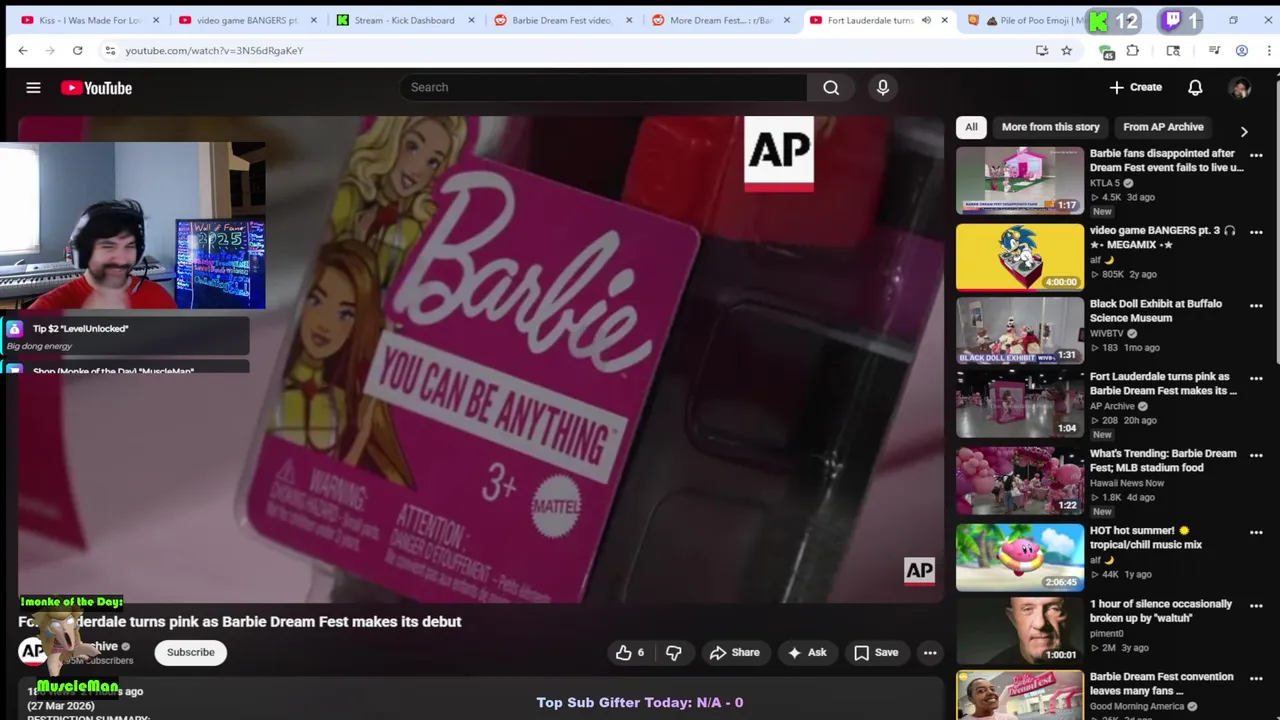The height and width of the screenshot is (720, 1280).
Task: Mute tab via the speaker icon on Fort Lauderdale tab
Action: [926, 20]
